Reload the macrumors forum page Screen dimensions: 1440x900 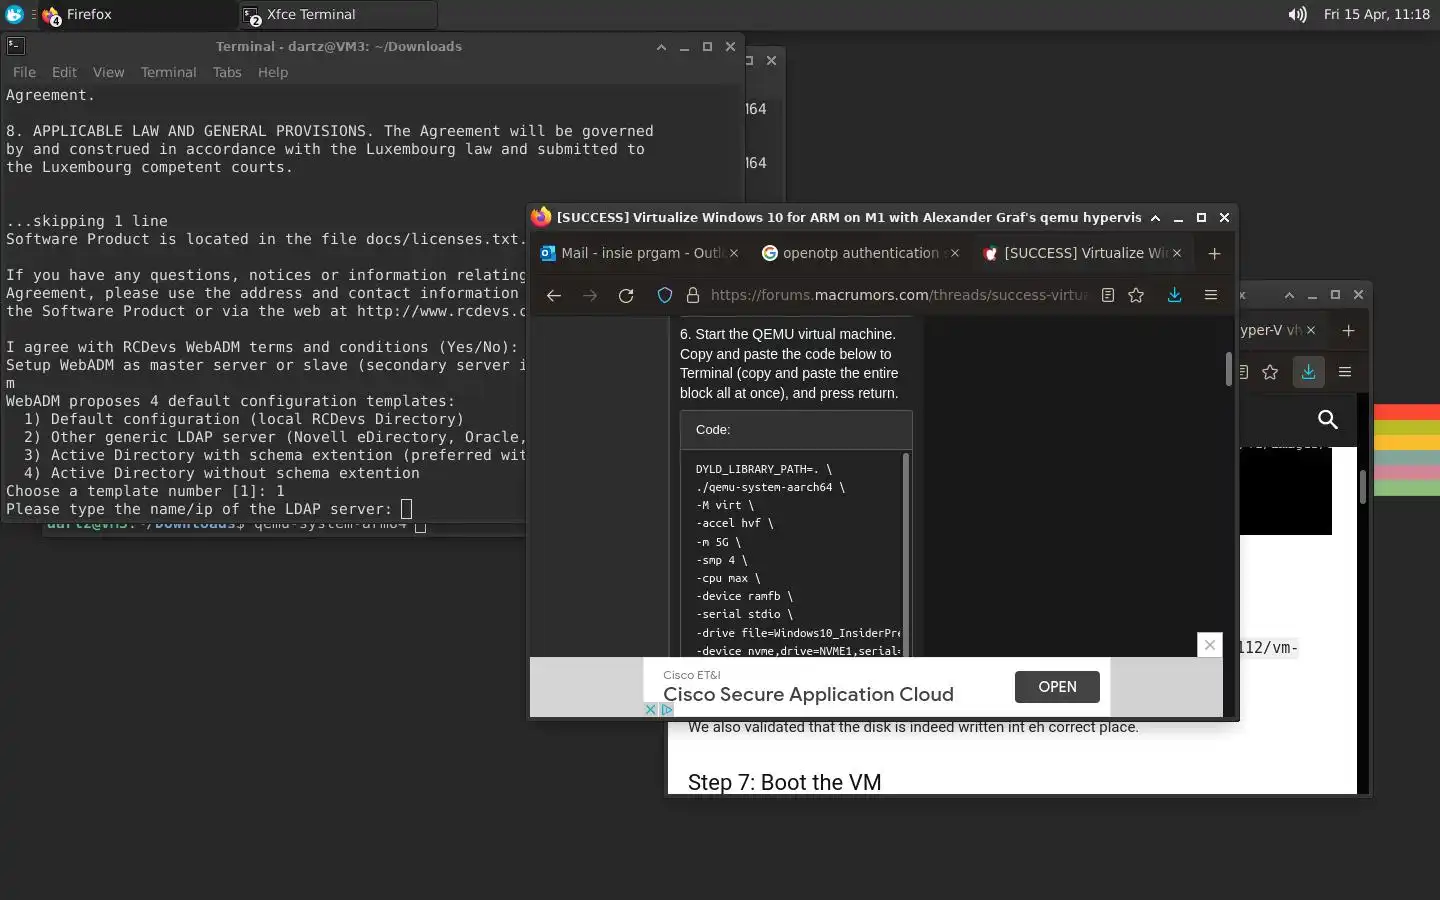click(626, 295)
